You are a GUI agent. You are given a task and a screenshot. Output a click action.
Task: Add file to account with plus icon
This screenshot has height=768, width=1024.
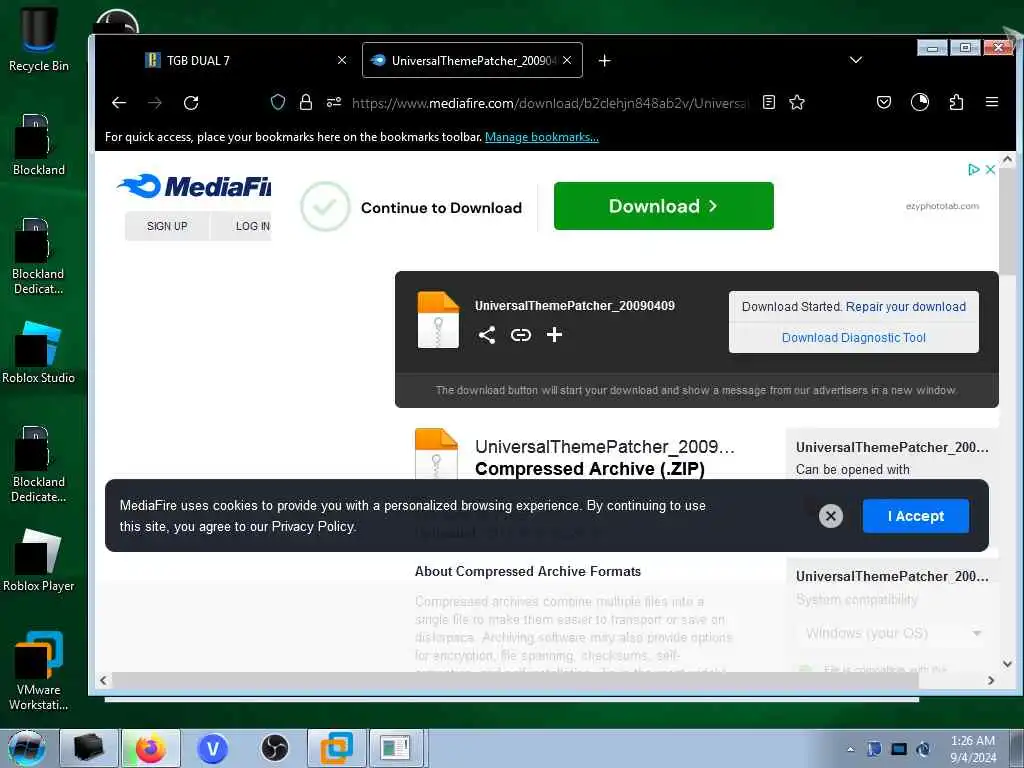[554, 335]
